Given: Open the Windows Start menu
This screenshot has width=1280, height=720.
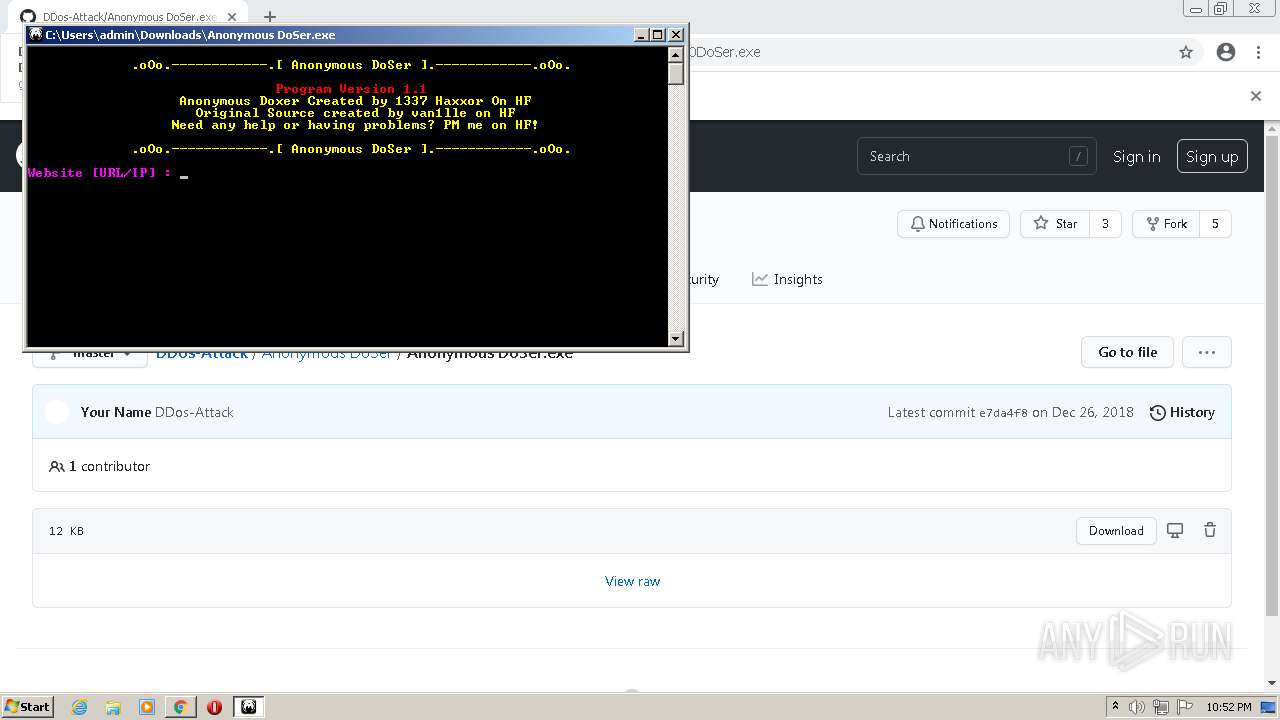Looking at the screenshot, I should point(27,706).
